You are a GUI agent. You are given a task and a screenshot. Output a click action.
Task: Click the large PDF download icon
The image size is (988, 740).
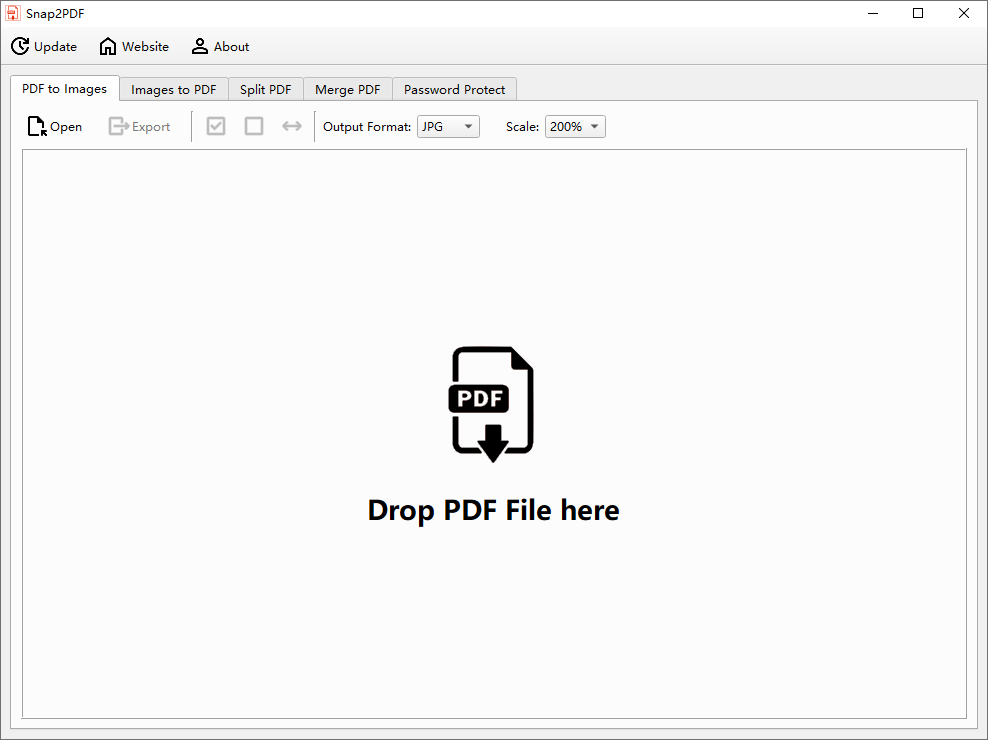point(493,404)
